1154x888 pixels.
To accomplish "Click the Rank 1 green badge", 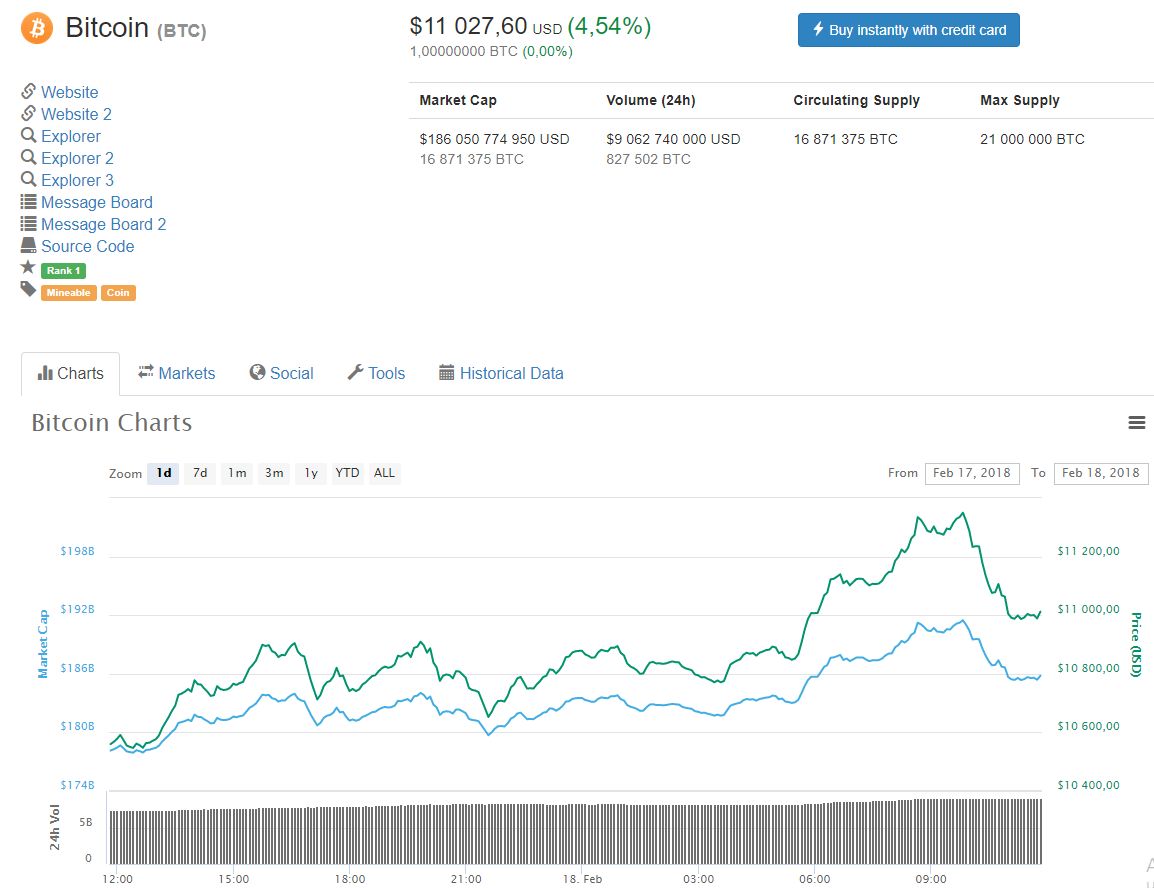I will click(x=63, y=271).
